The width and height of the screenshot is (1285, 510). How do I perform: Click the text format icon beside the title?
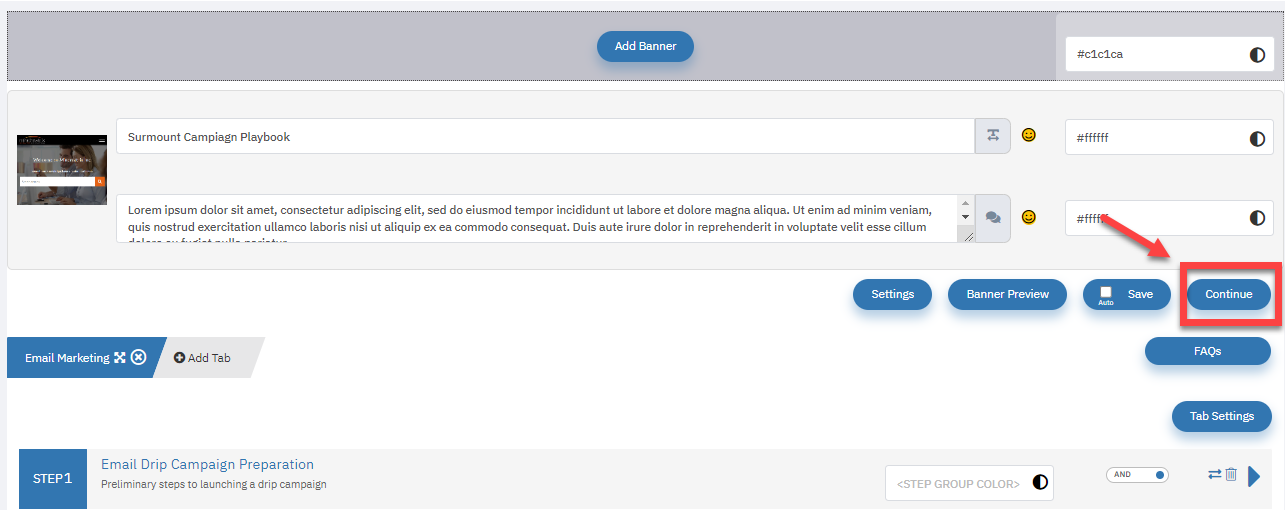993,136
